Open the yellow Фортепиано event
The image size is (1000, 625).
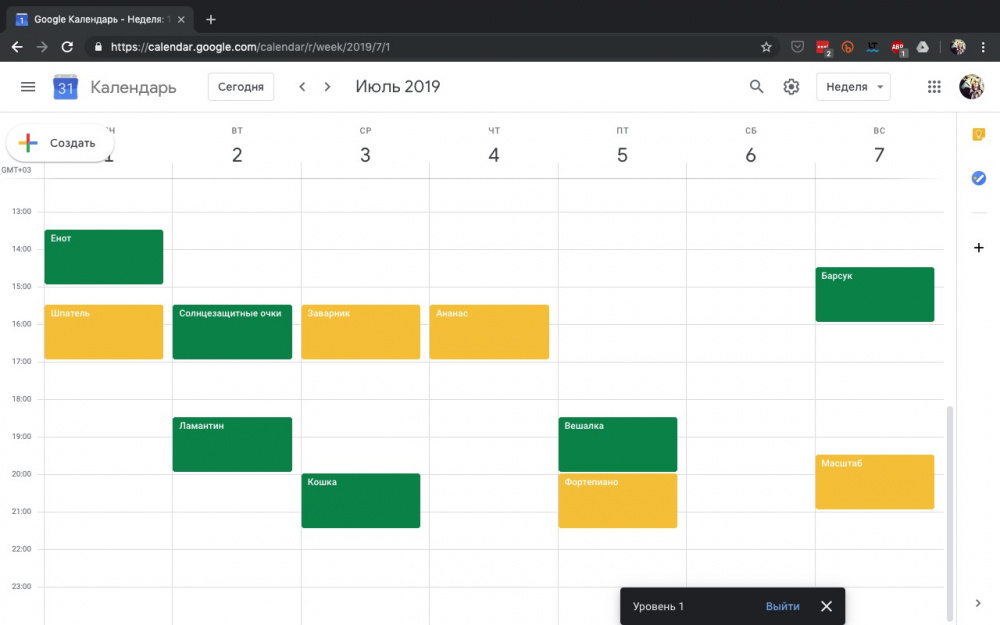click(x=617, y=501)
